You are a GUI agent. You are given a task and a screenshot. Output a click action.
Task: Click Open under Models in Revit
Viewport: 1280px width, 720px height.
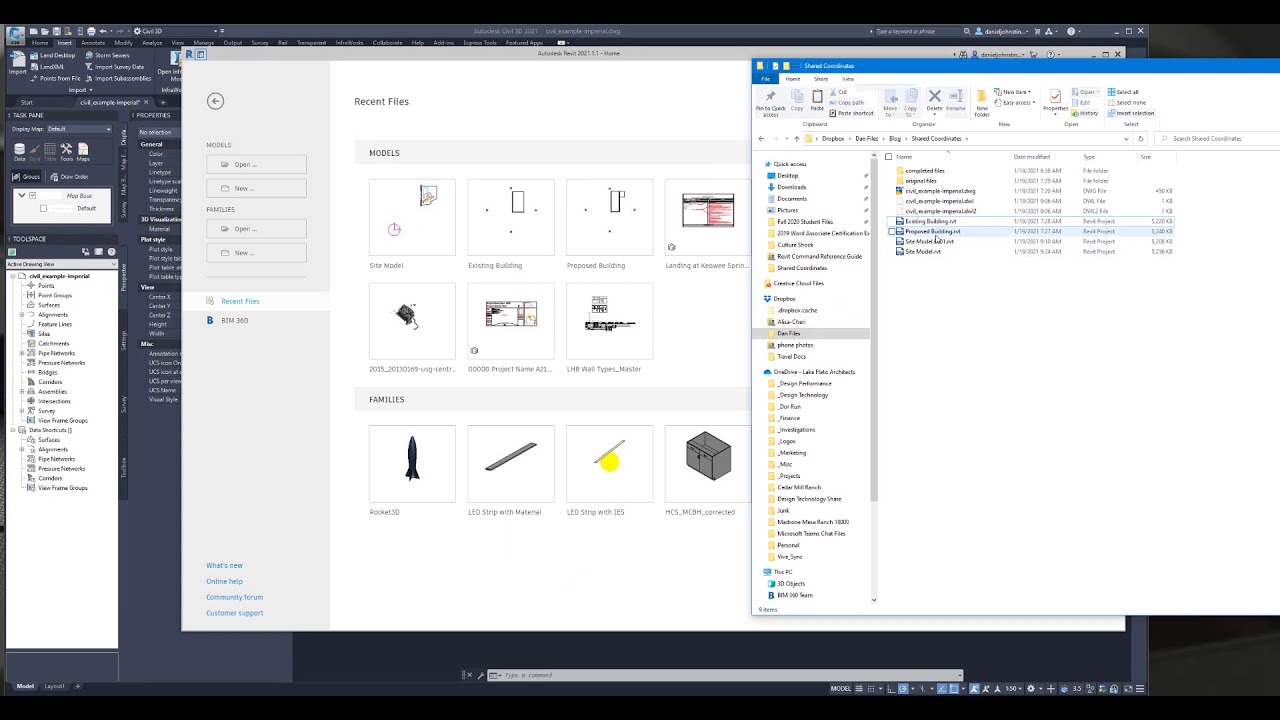point(257,164)
